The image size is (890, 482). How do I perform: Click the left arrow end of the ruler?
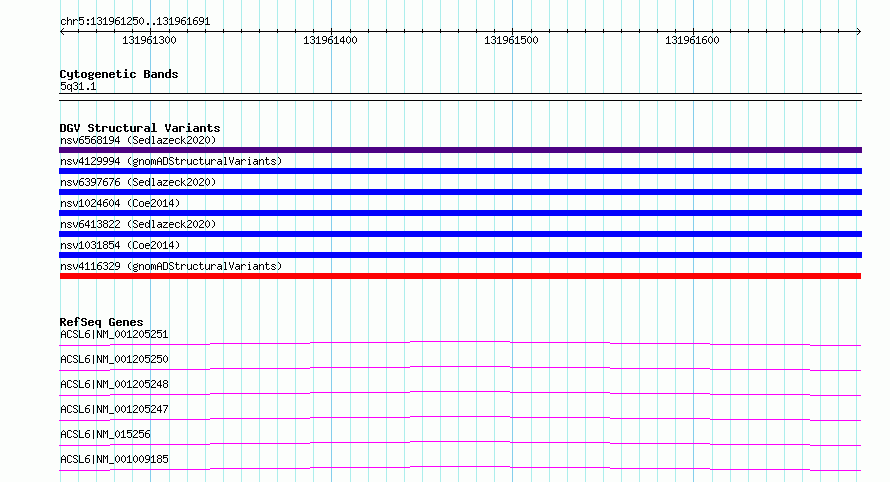coord(62,31)
